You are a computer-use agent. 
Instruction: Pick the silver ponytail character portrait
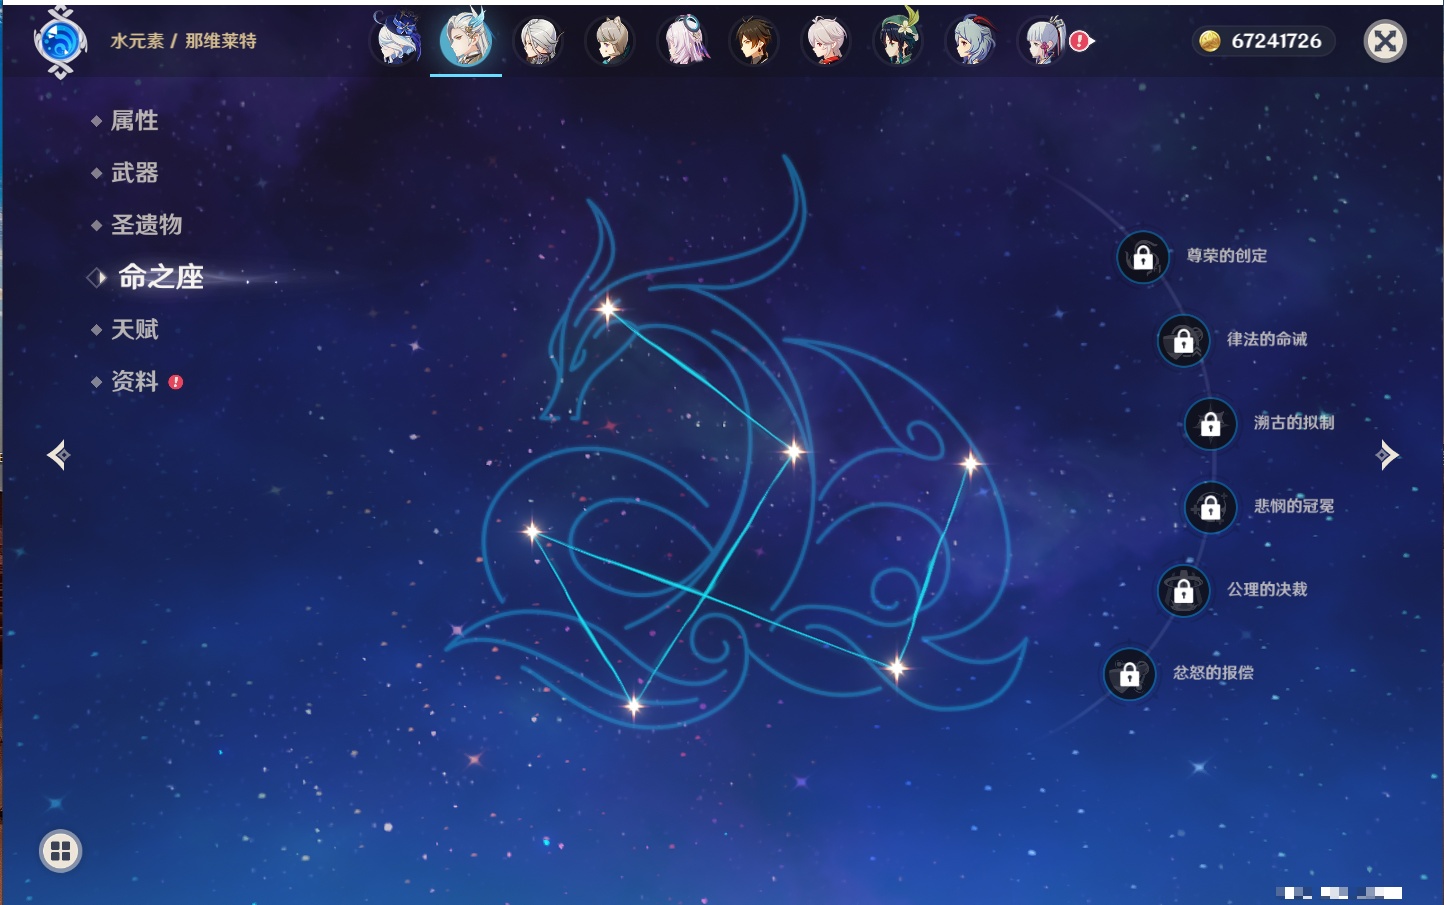coord(1043,41)
